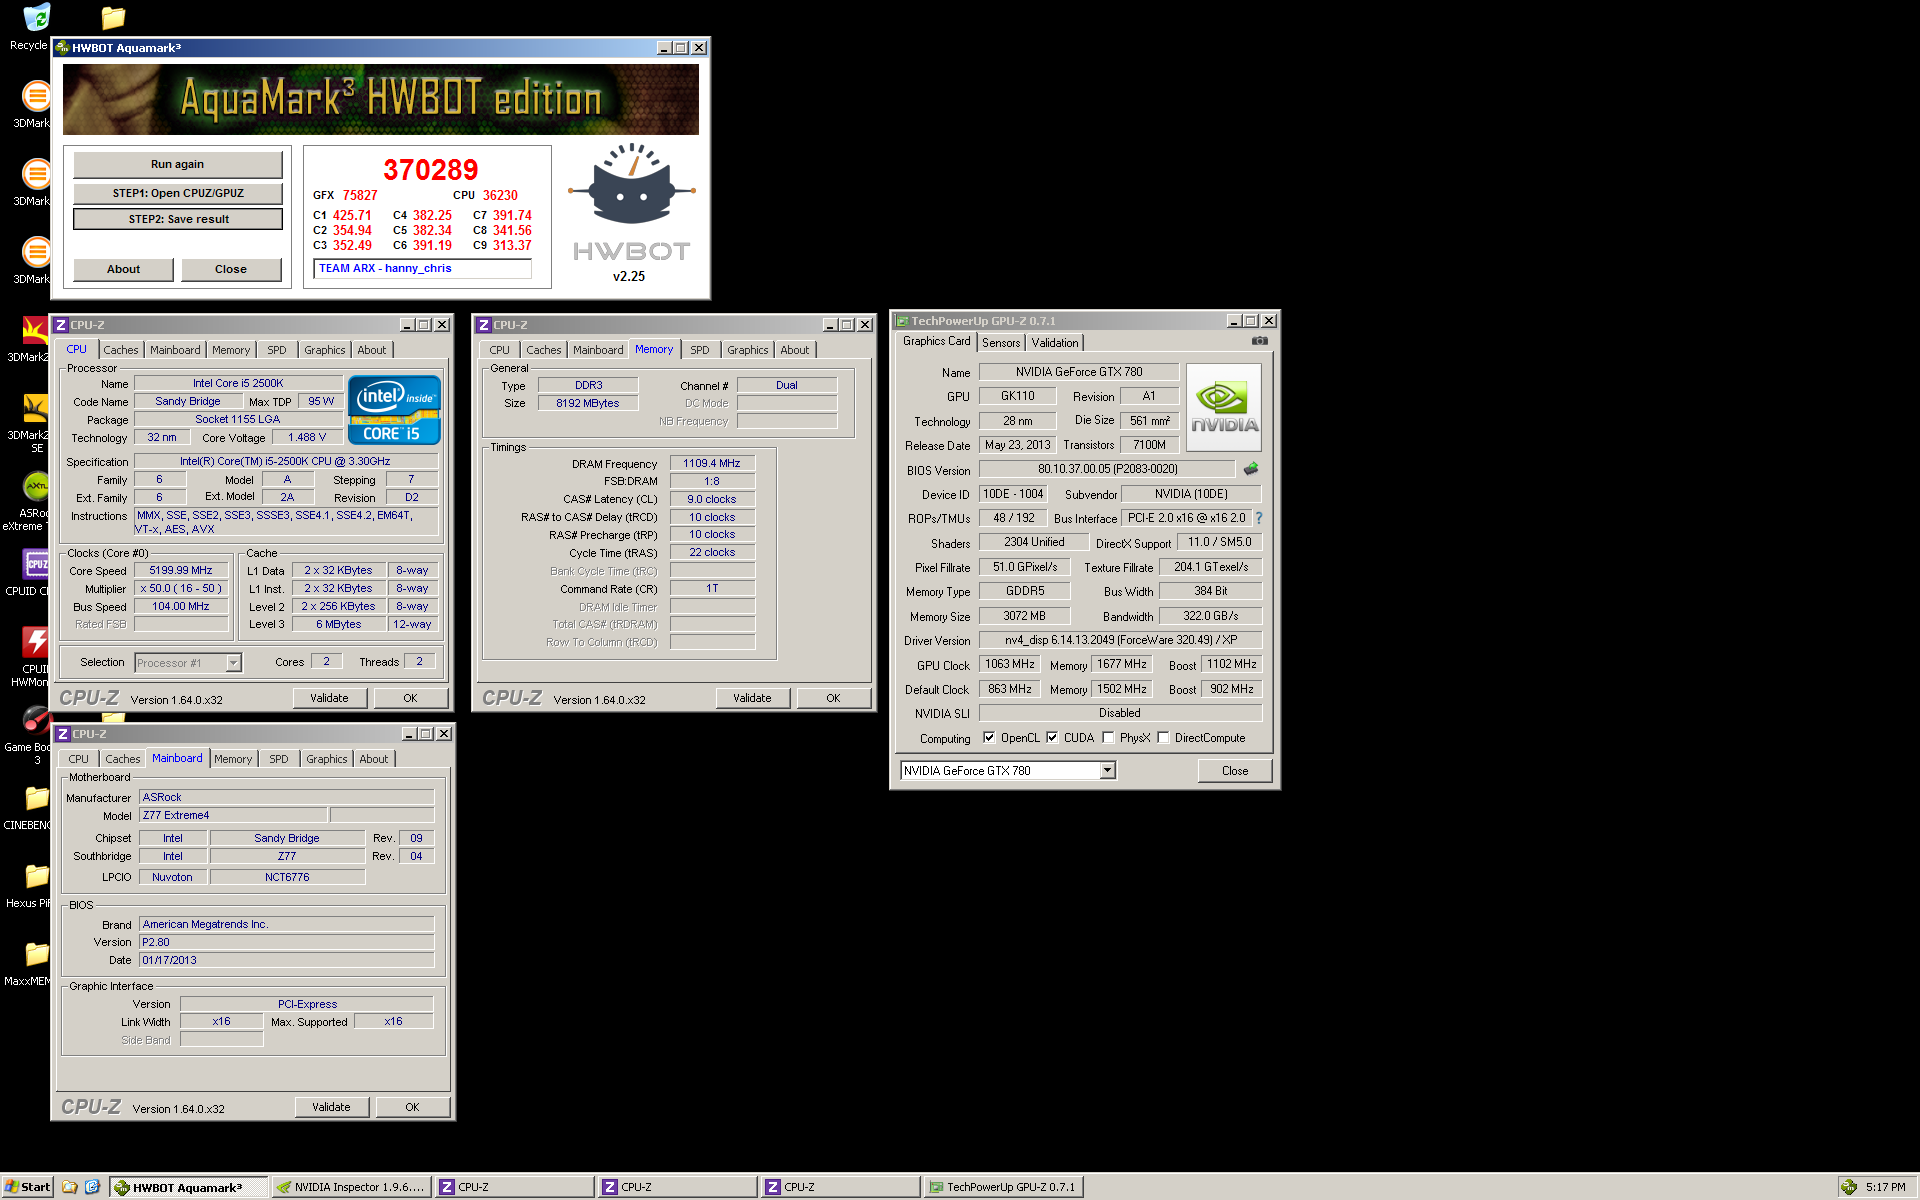Click STEP1: Open CPUZ/GPUZ button
This screenshot has height=1200, width=1920.
pyautogui.click(x=177, y=193)
